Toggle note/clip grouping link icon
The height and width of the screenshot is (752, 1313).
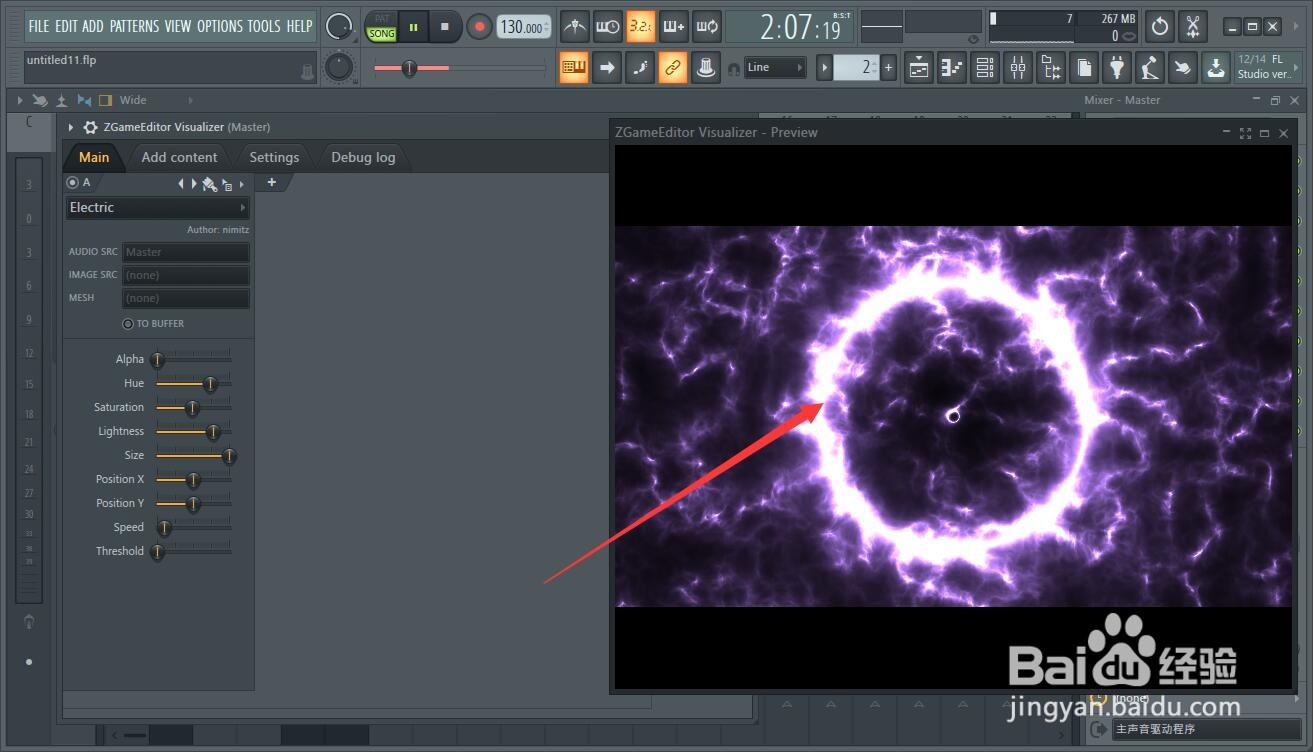673,68
